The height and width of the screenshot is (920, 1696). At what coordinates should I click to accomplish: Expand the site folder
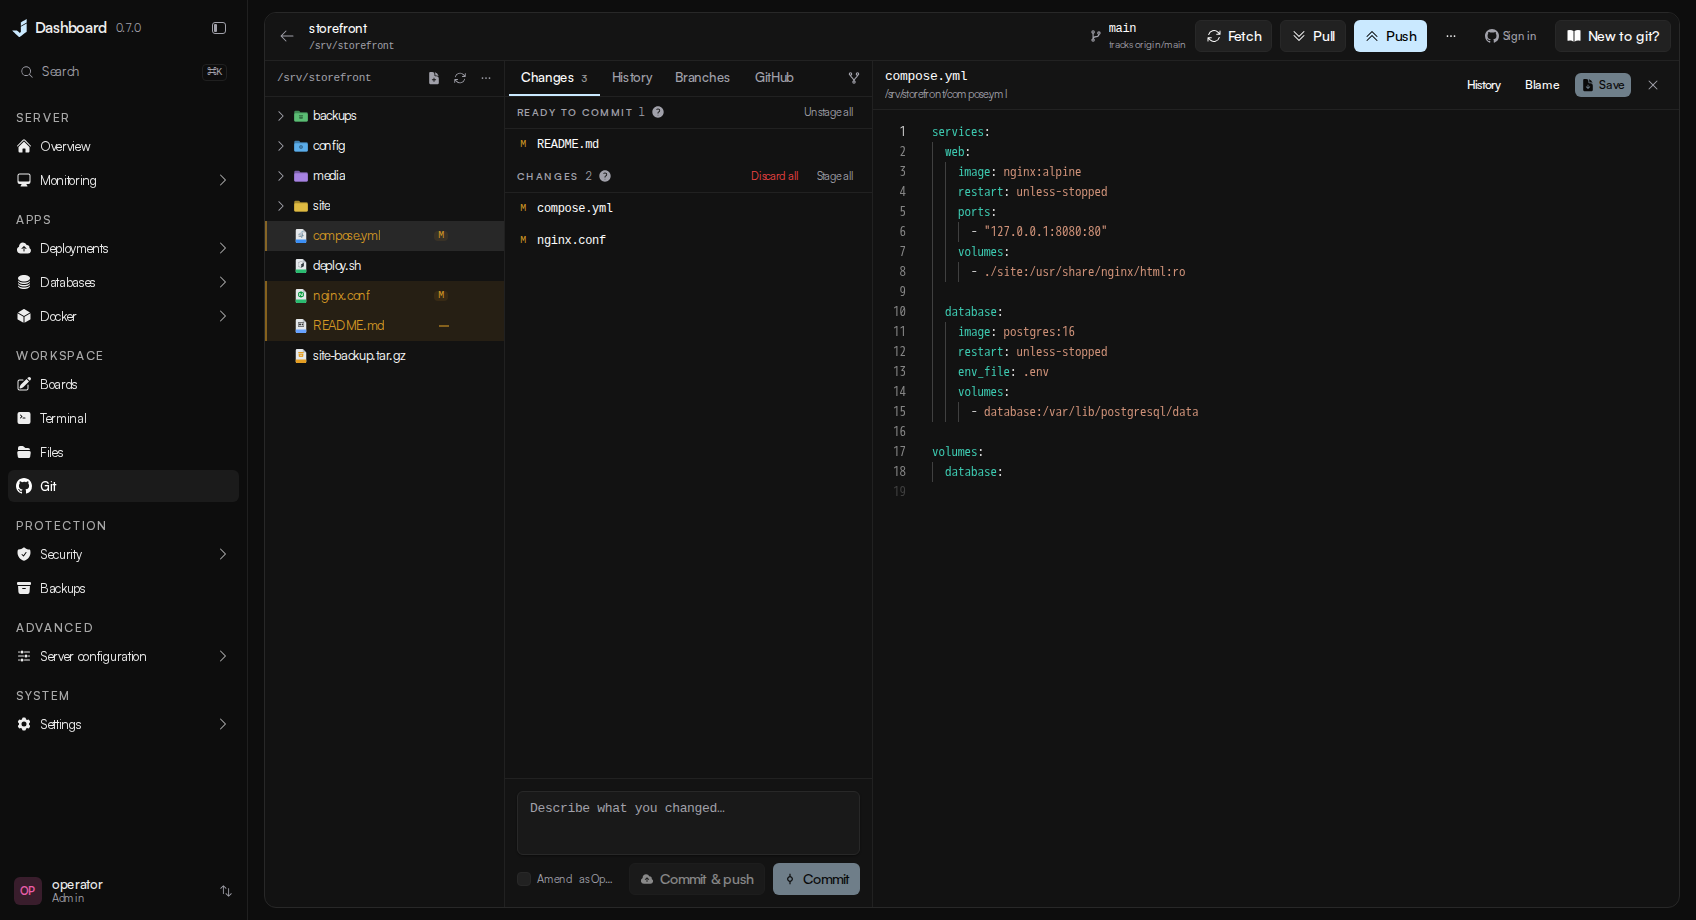(281, 206)
